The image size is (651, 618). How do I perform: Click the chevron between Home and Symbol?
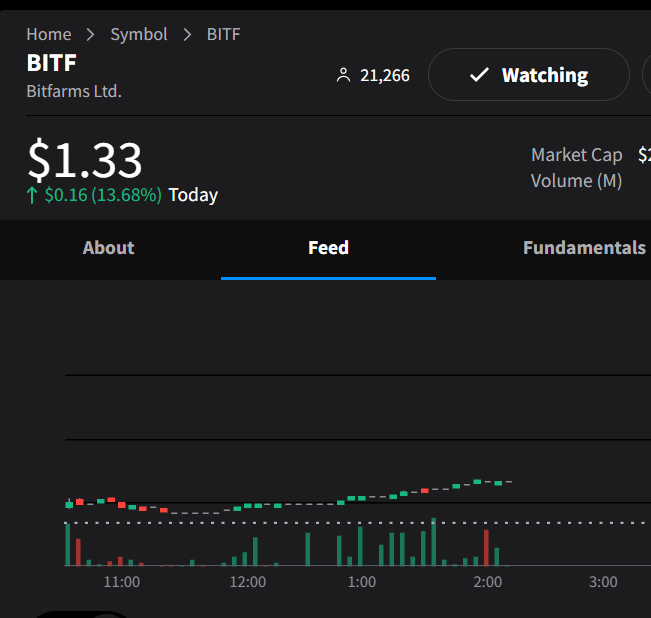[x=91, y=35]
